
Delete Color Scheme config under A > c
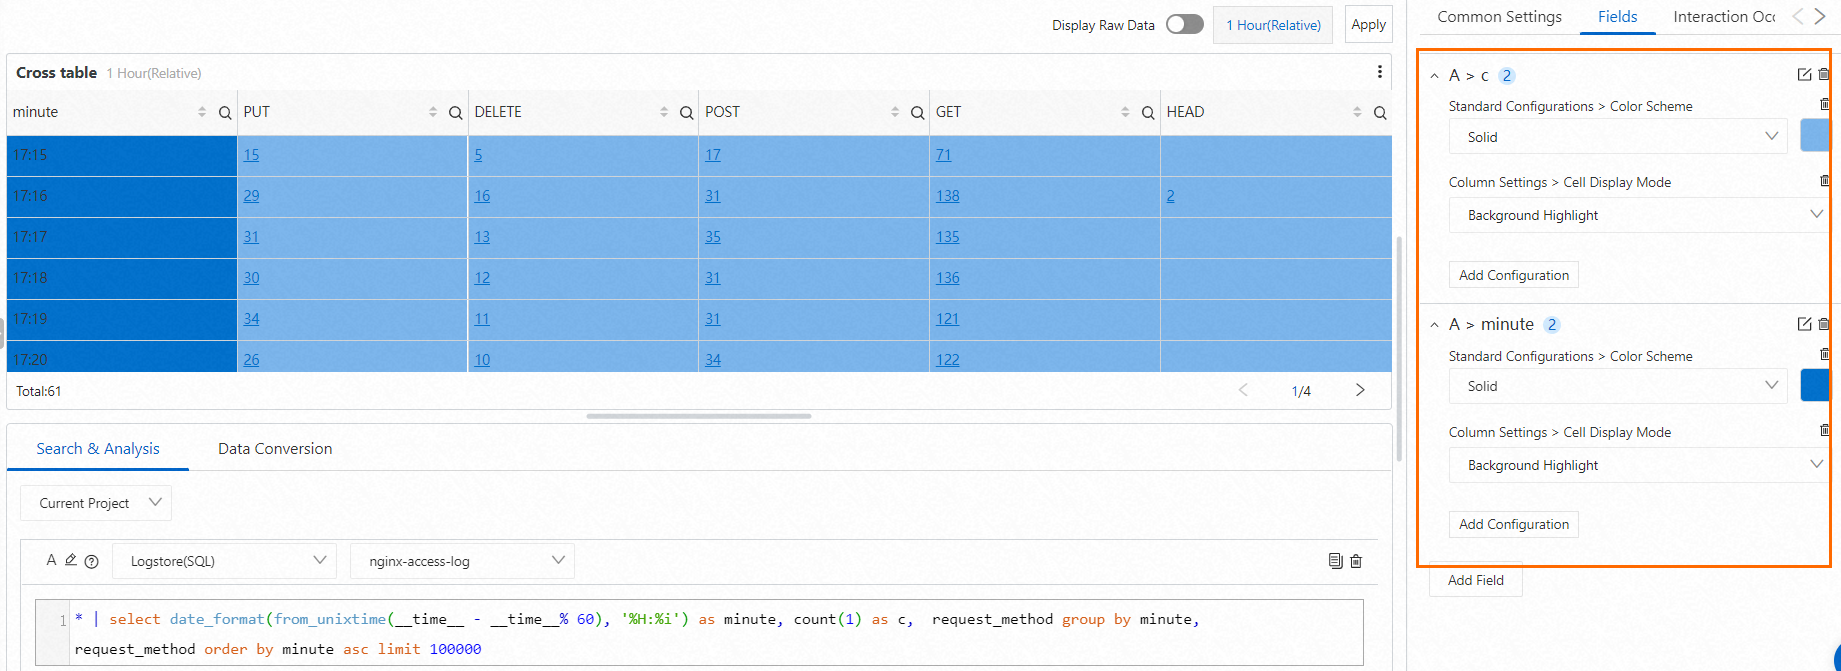[1825, 104]
